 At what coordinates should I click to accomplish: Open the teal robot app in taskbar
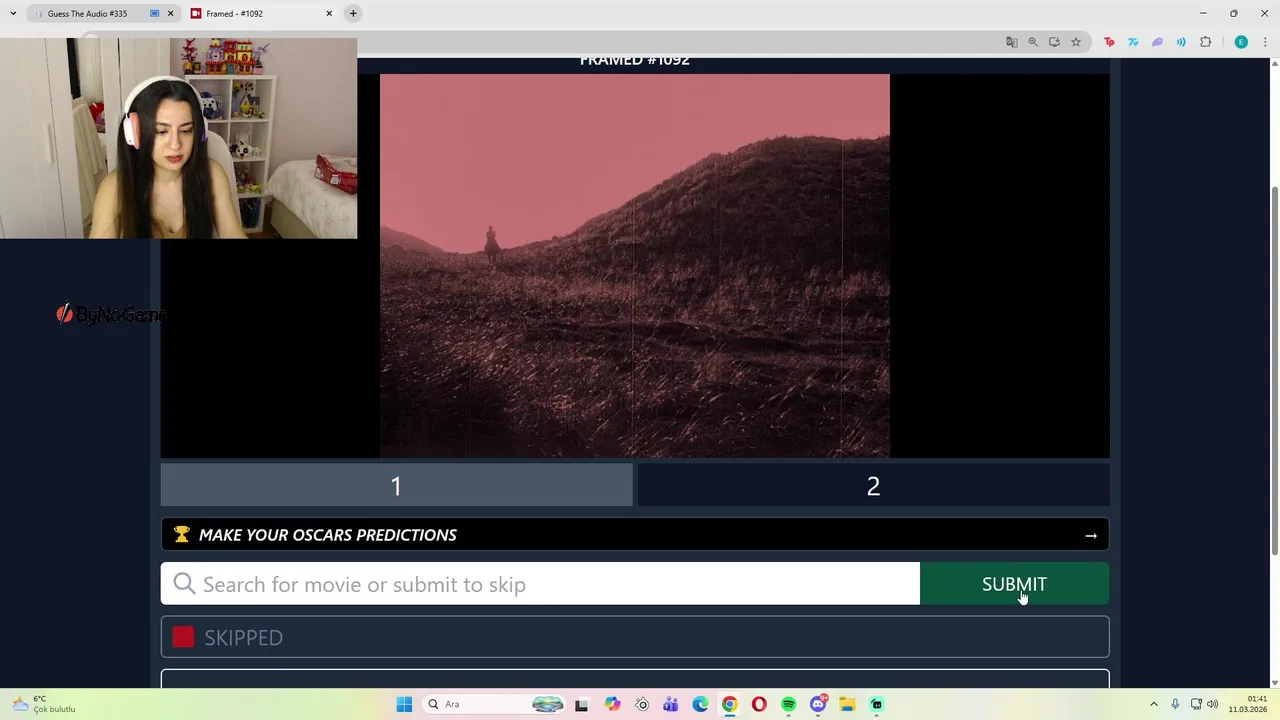[x=877, y=704]
